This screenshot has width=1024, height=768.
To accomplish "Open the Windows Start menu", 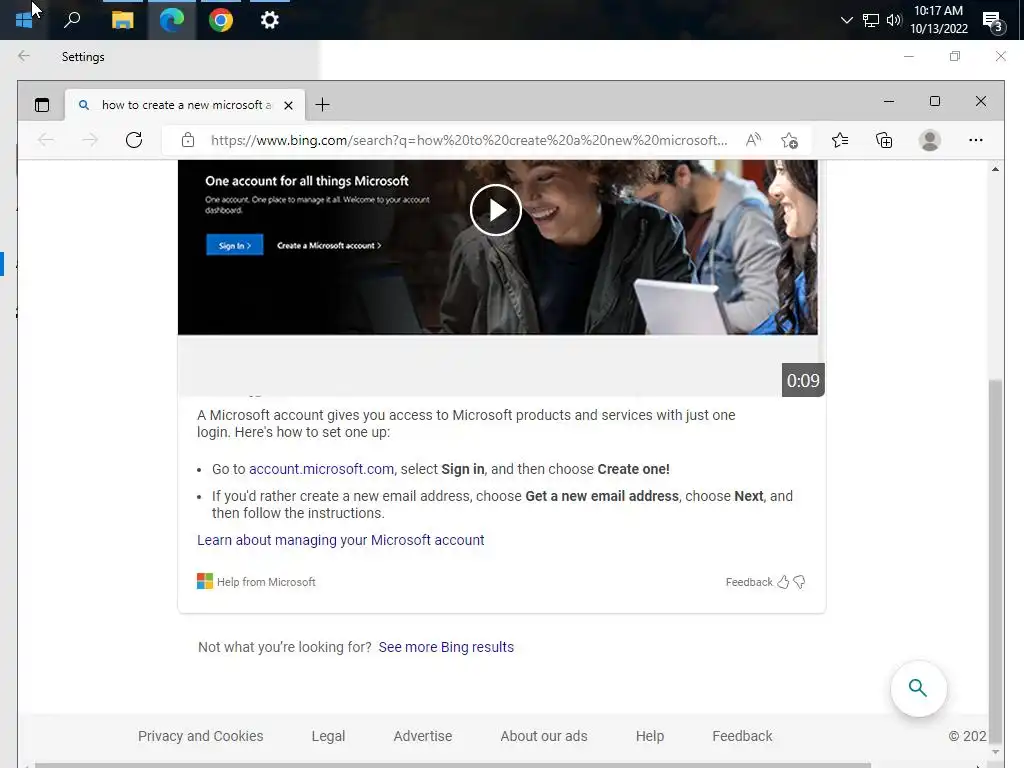I will (x=24, y=20).
